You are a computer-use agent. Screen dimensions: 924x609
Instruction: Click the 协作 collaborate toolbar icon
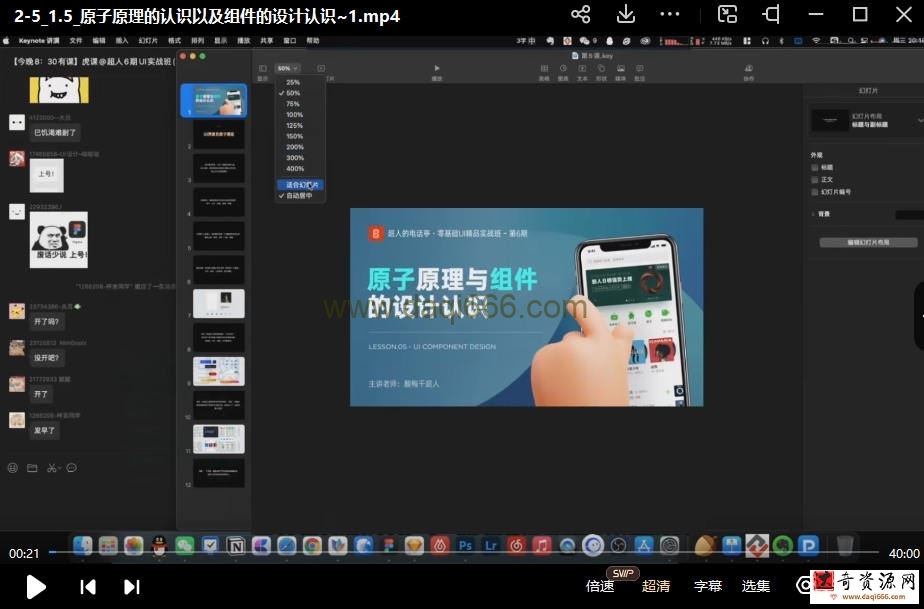pos(748,68)
